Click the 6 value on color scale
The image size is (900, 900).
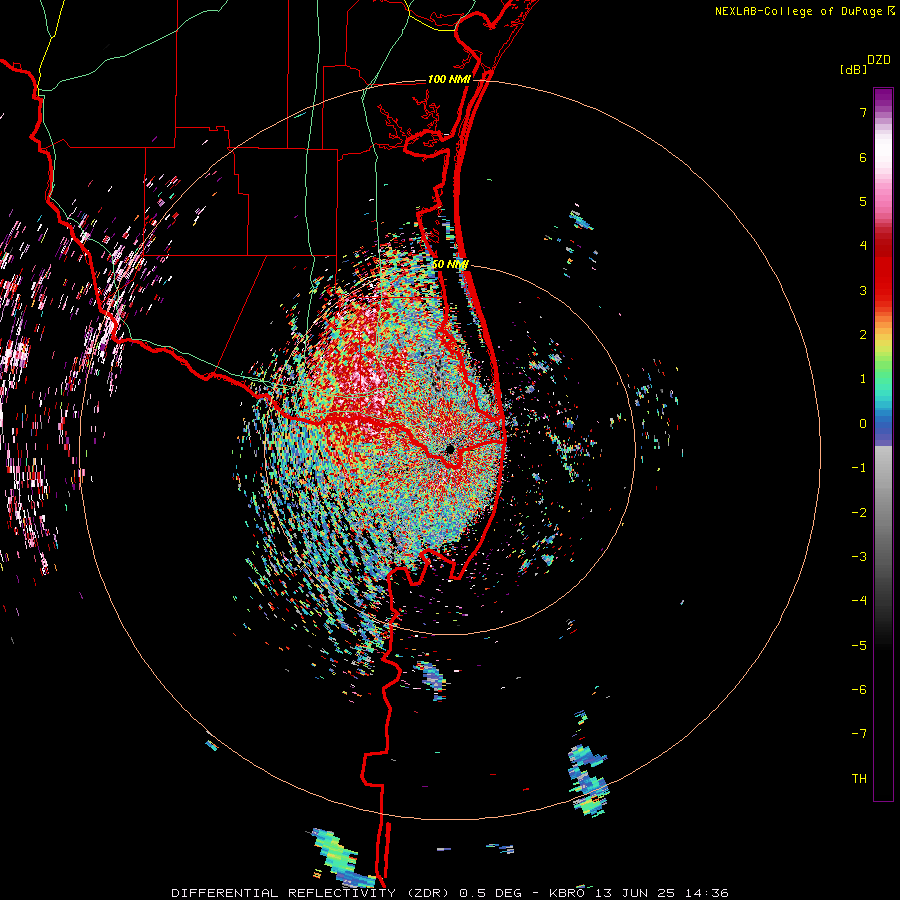point(863,157)
